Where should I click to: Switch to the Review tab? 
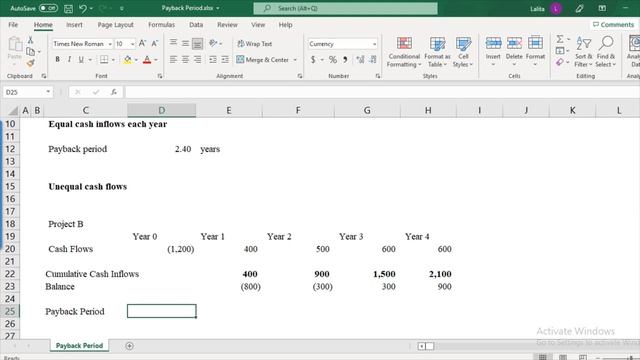pyautogui.click(x=227, y=24)
